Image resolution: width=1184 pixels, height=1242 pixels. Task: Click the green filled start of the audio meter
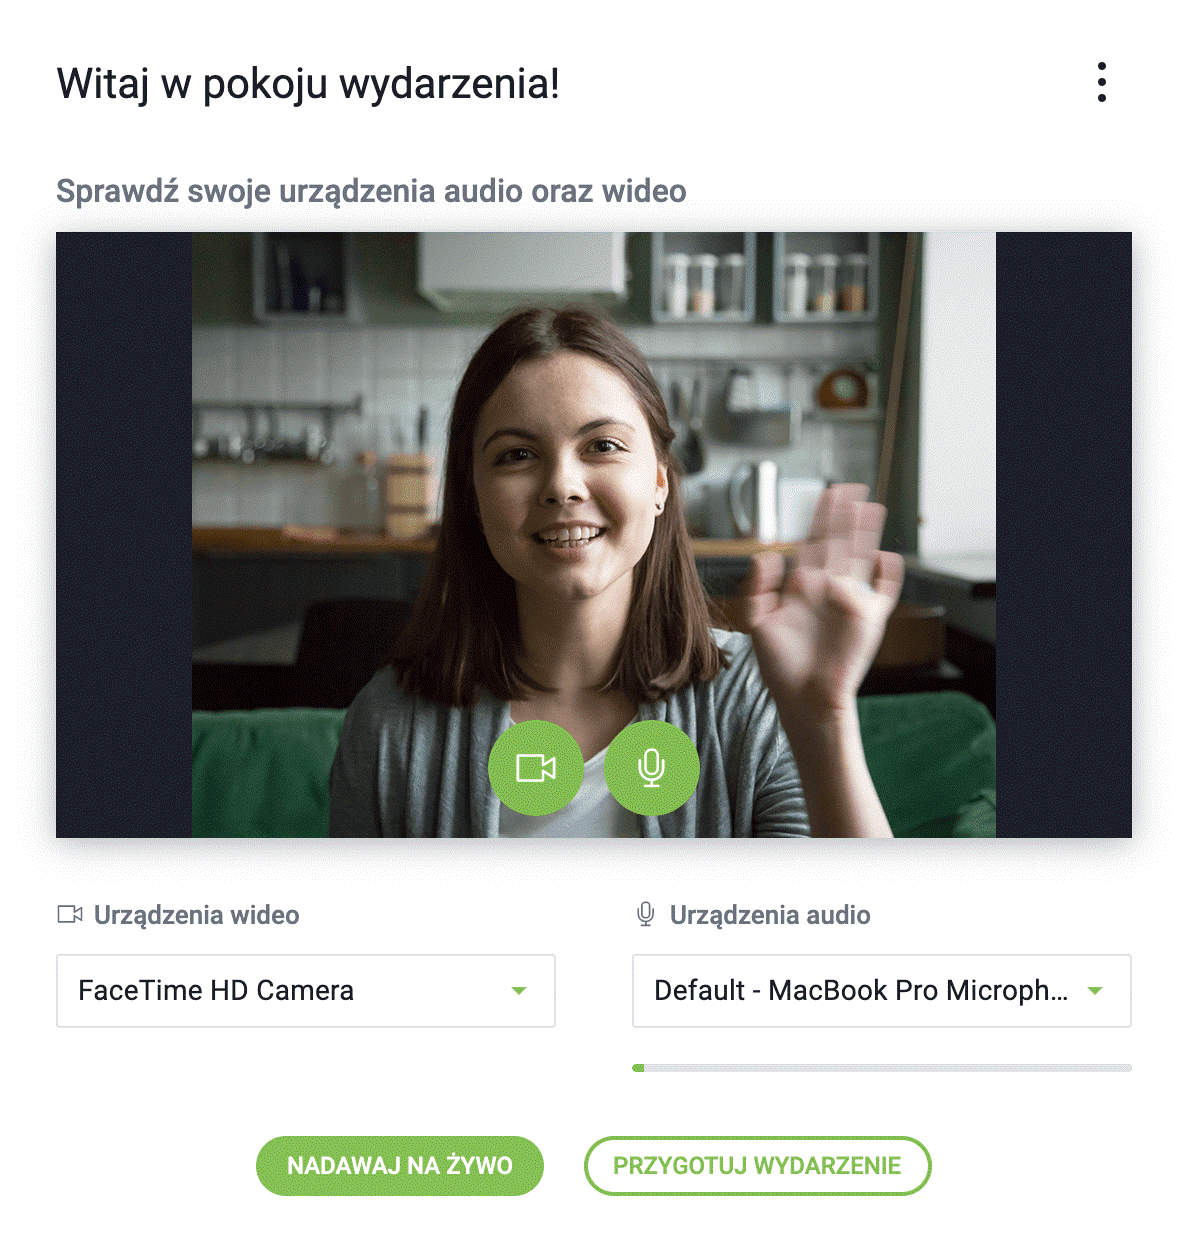pyautogui.click(x=639, y=1068)
